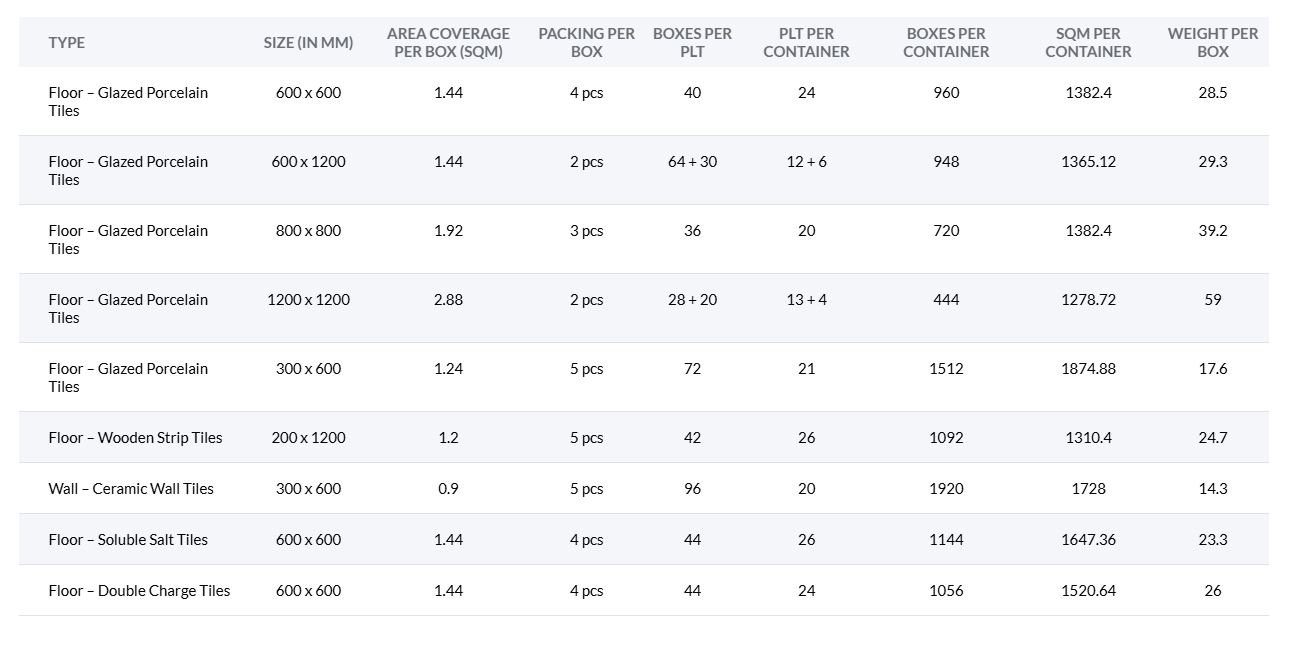Select the 800 x 800 size cell

(x=308, y=230)
